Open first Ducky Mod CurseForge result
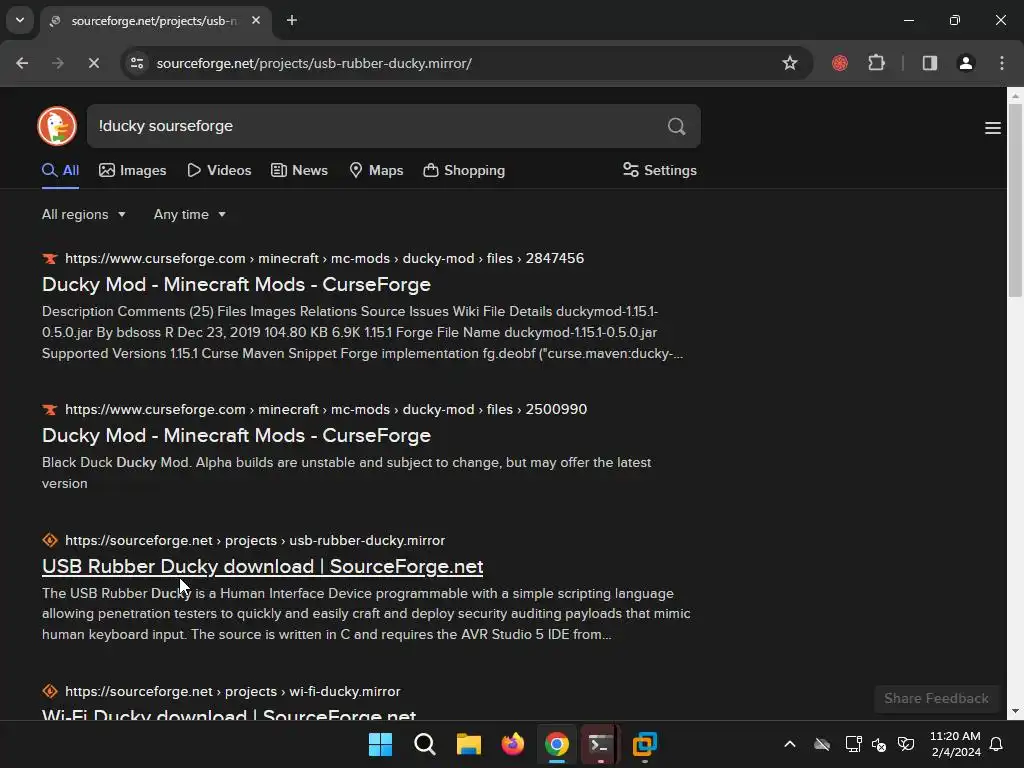1024x768 pixels. (236, 285)
